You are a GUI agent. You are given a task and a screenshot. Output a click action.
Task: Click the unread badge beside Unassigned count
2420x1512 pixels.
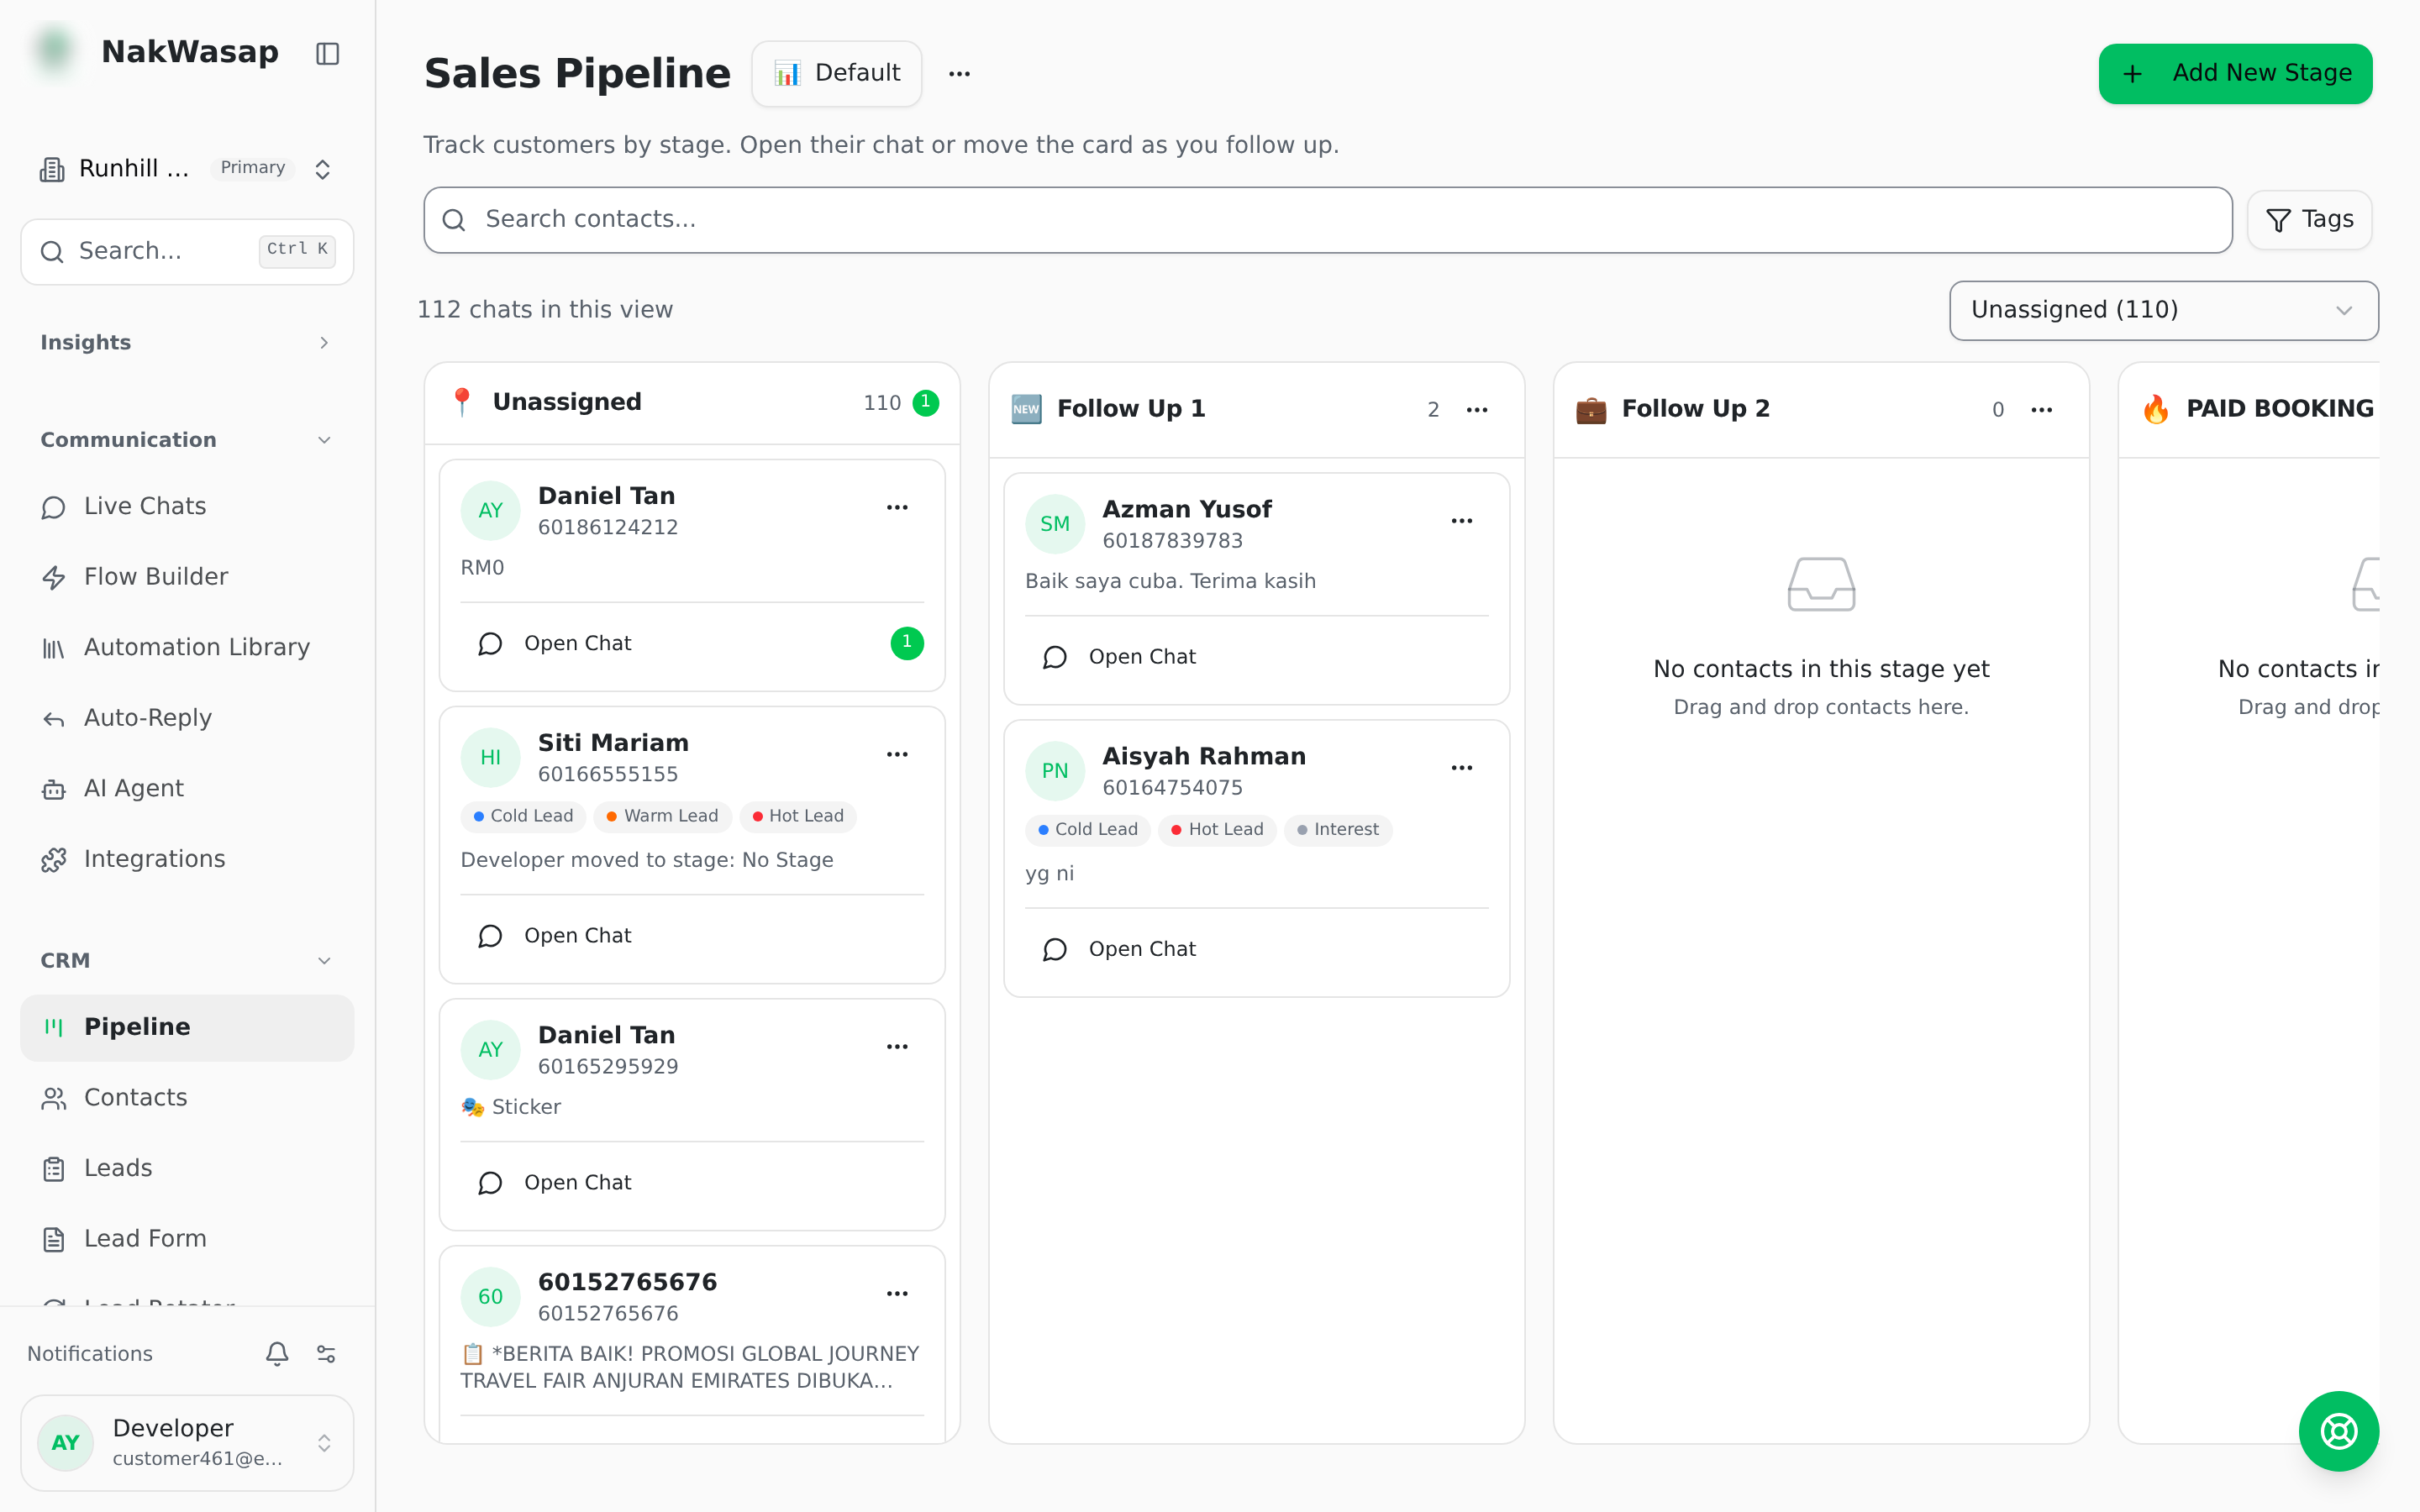926,402
